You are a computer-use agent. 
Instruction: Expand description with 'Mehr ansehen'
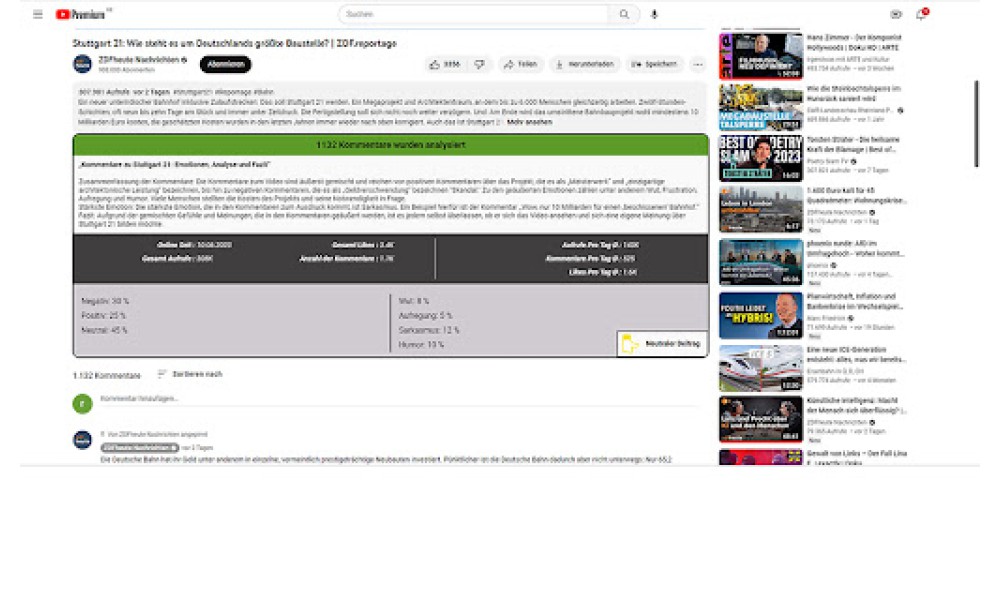(529, 122)
